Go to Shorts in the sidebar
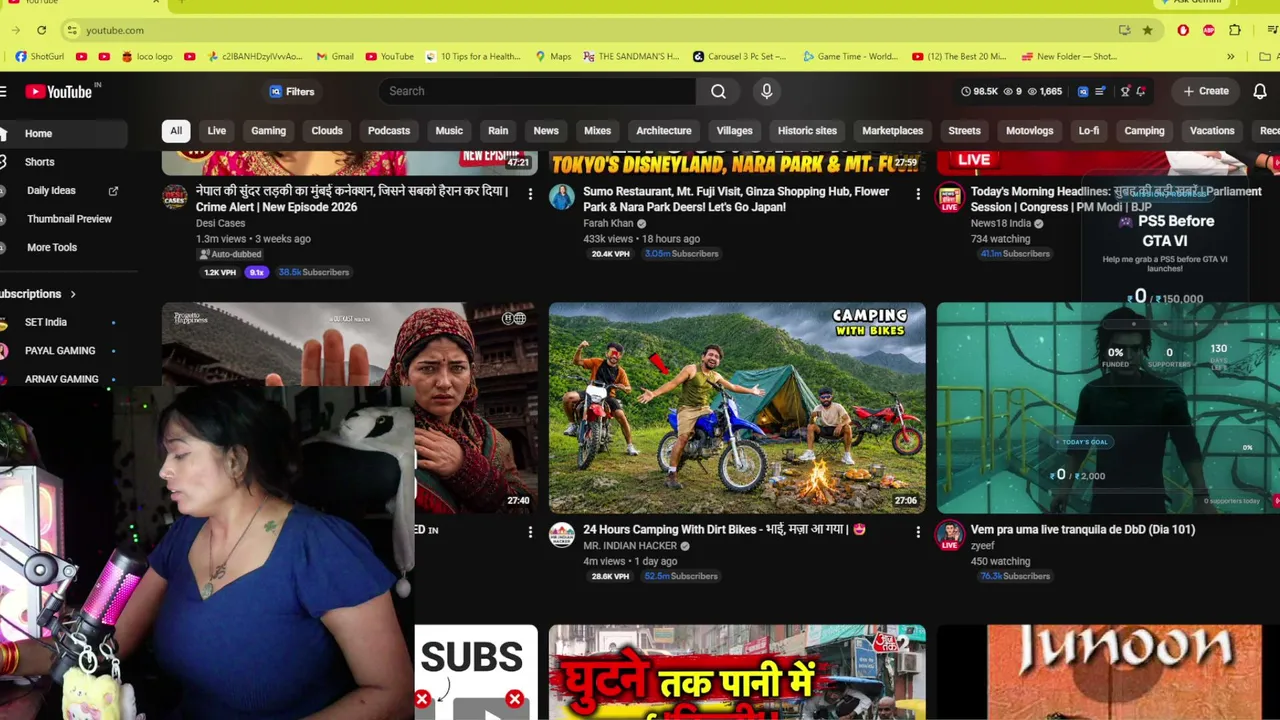Screen dimensions: 1280x720 click(64, 162)
